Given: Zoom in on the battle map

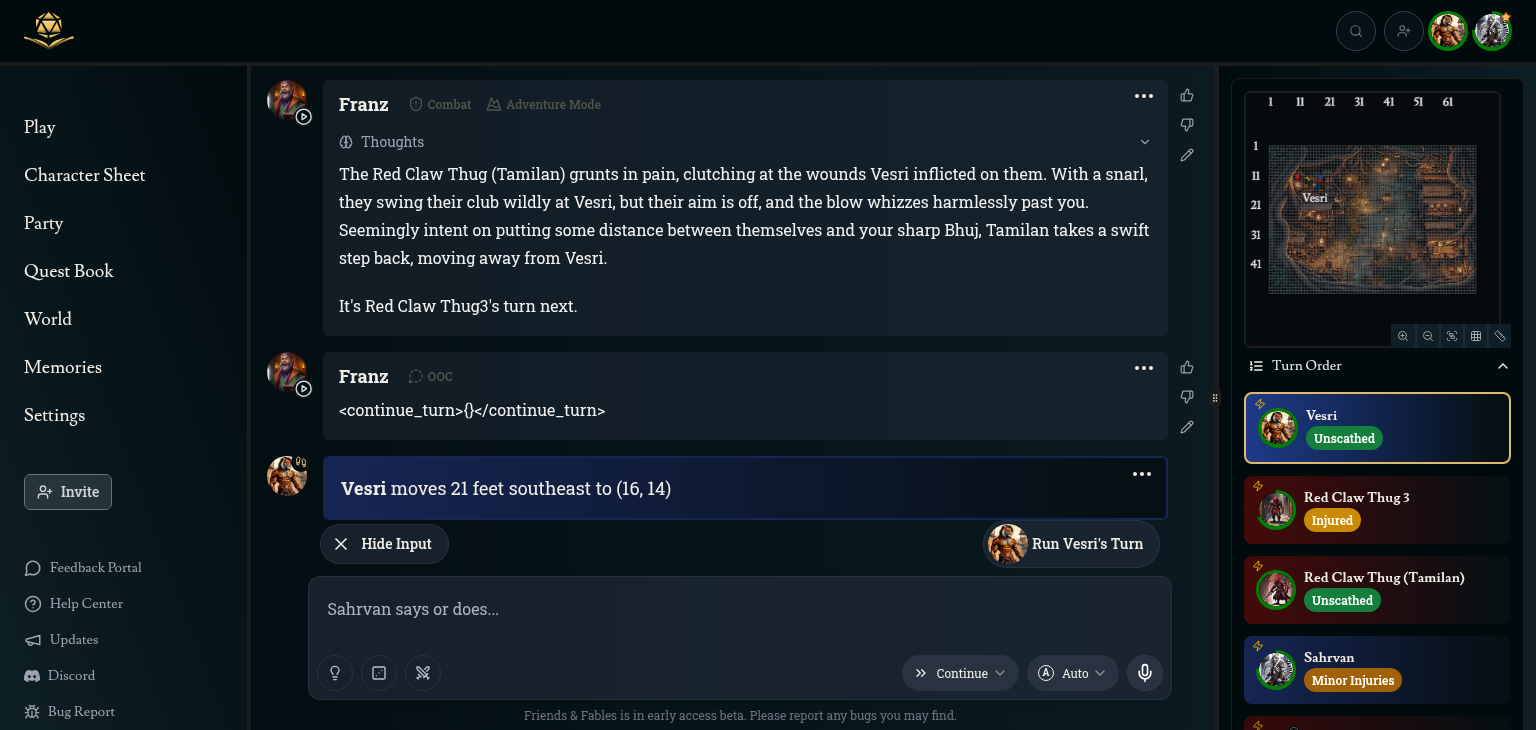Looking at the screenshot, I should tap(1404, 336).
